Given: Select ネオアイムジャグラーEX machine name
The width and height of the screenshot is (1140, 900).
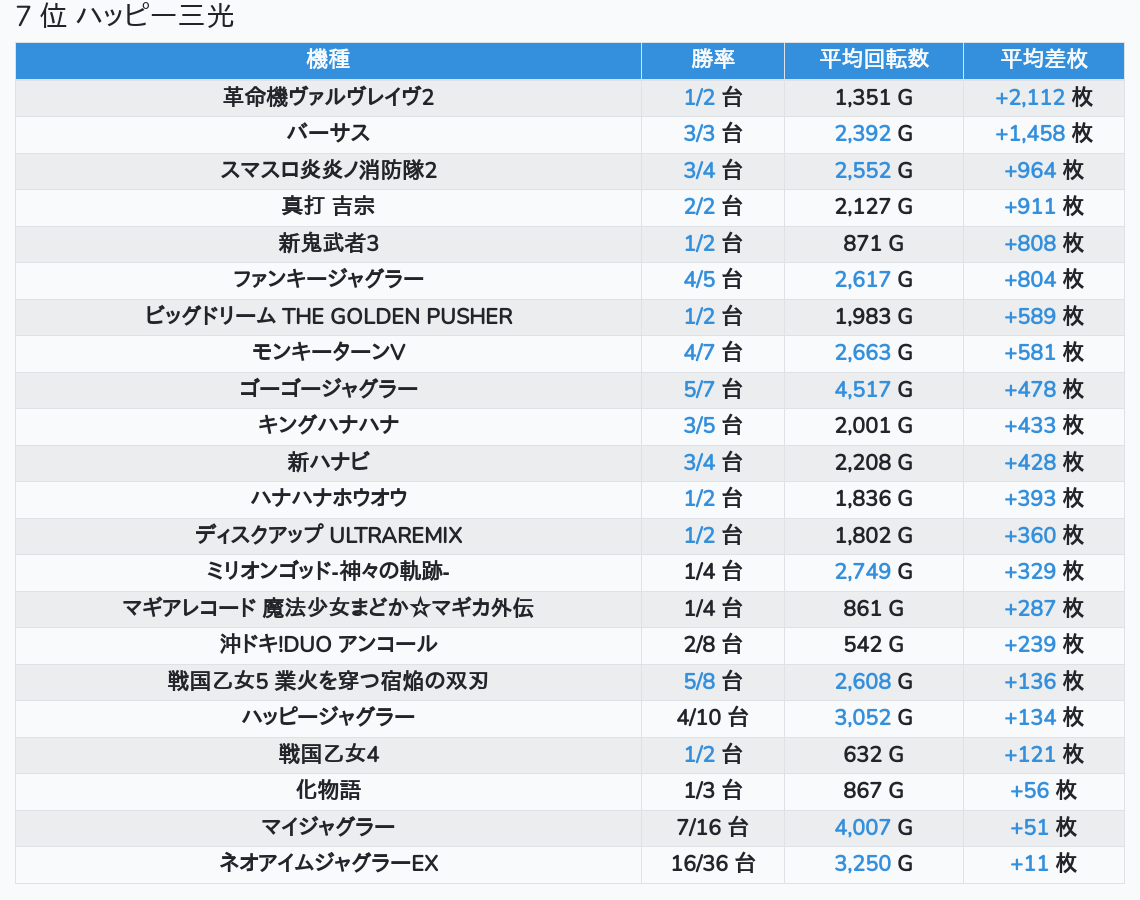Looking at the screenshot, I should [x=328, y=864].
